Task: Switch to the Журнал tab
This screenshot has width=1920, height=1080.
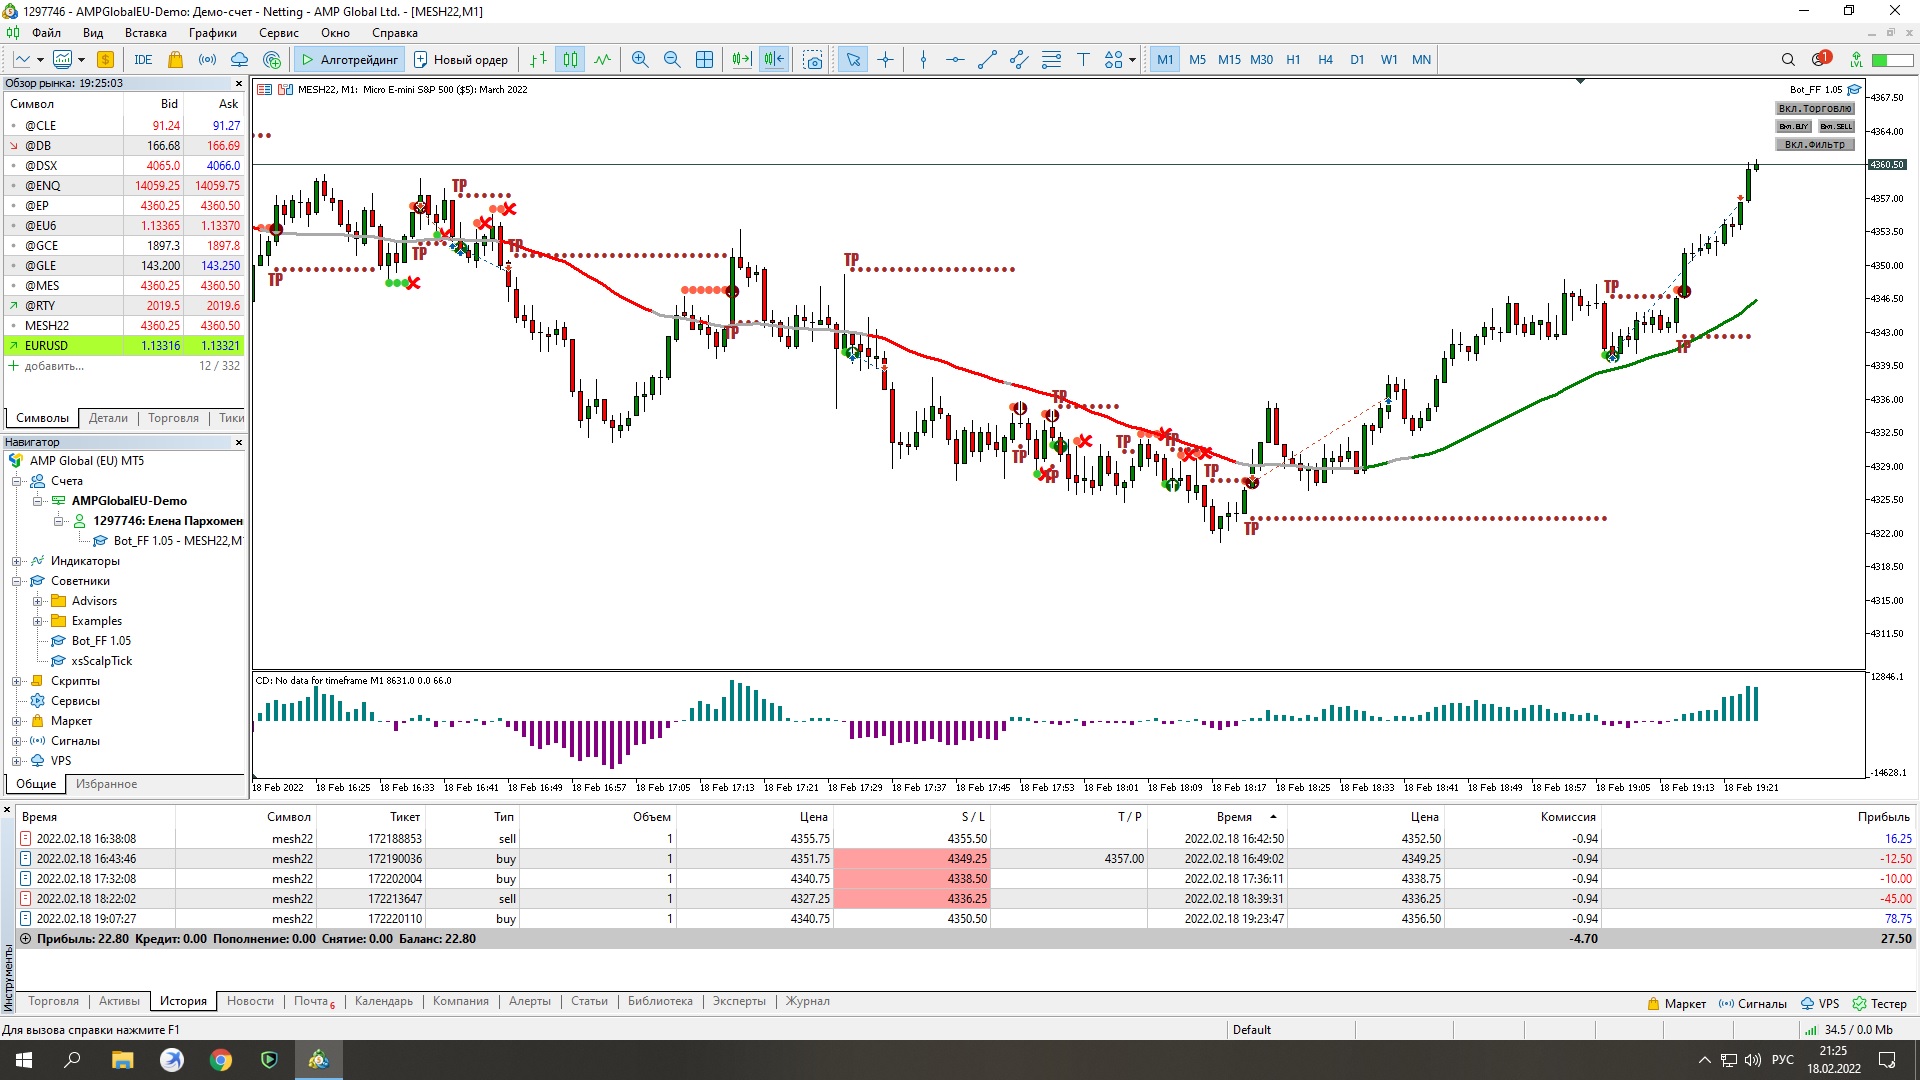Action: click(x=807, y=1001)
